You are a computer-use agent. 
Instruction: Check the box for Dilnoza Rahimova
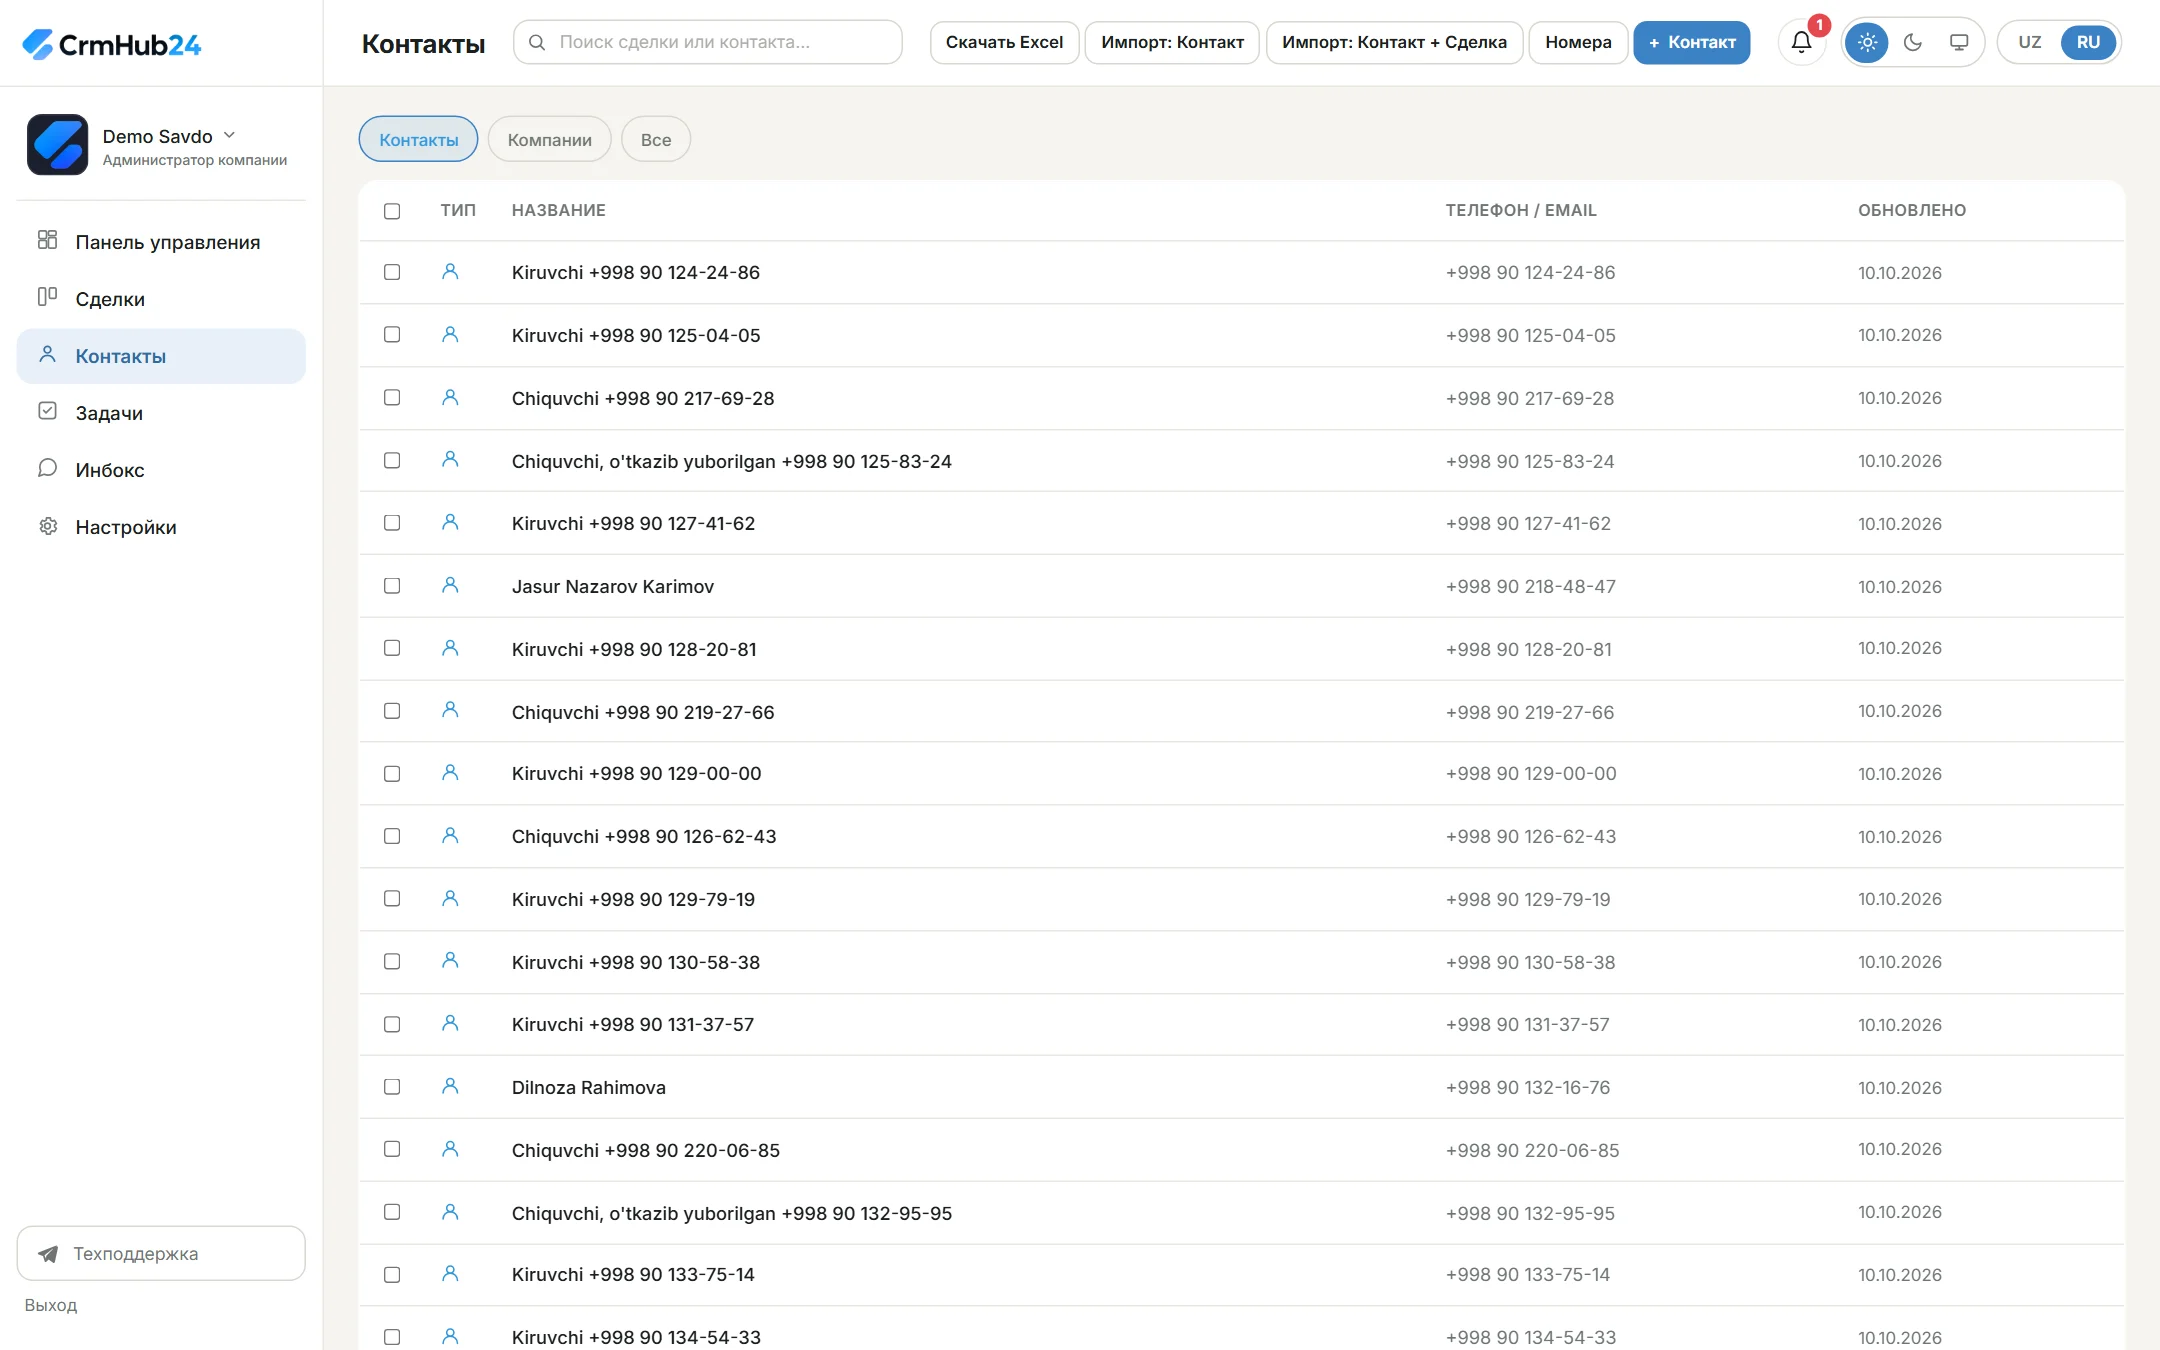pyautogui.click(x=392, y=1087)
